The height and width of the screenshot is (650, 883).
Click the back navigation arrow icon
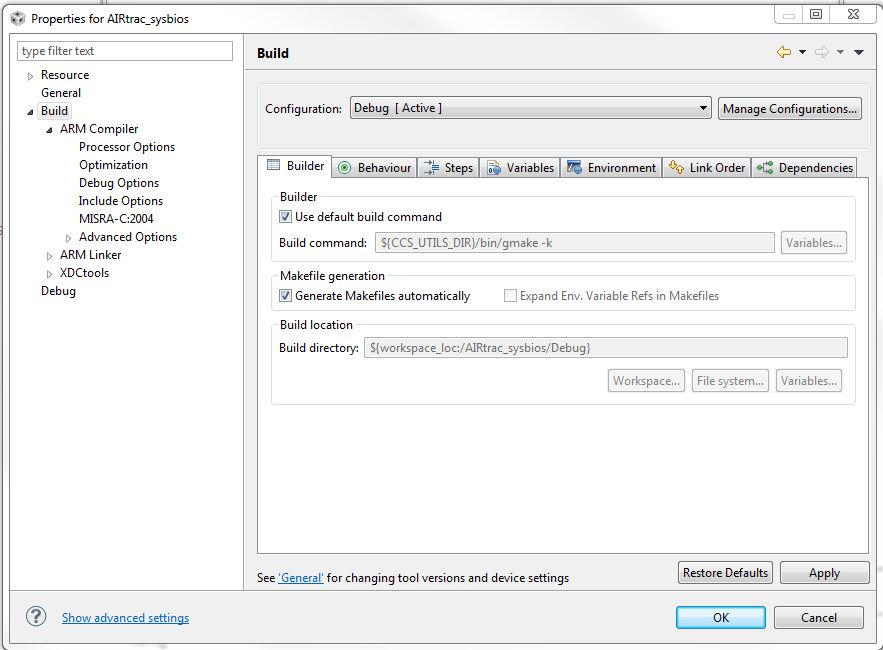click(x=783, y=52)
